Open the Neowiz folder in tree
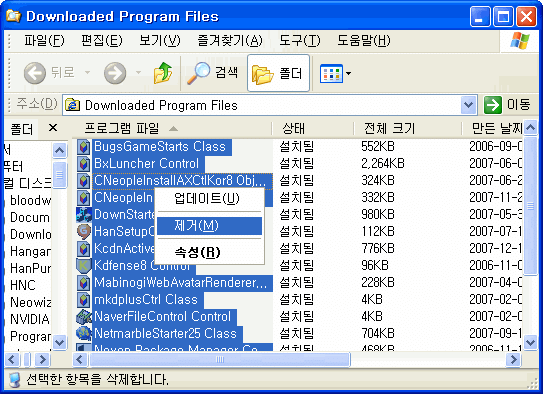 pos(30,302)
